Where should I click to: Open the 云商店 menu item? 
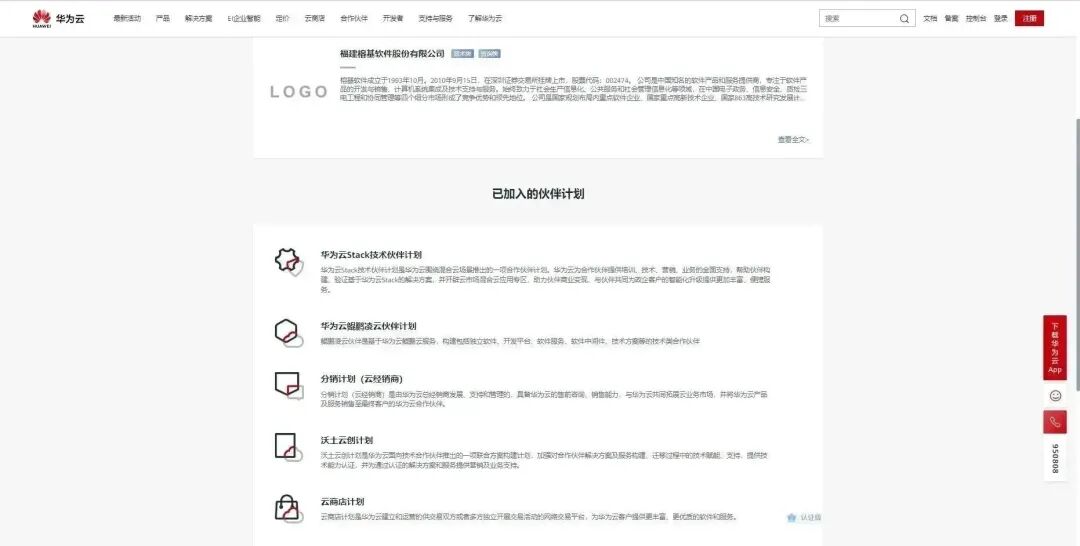315,19
